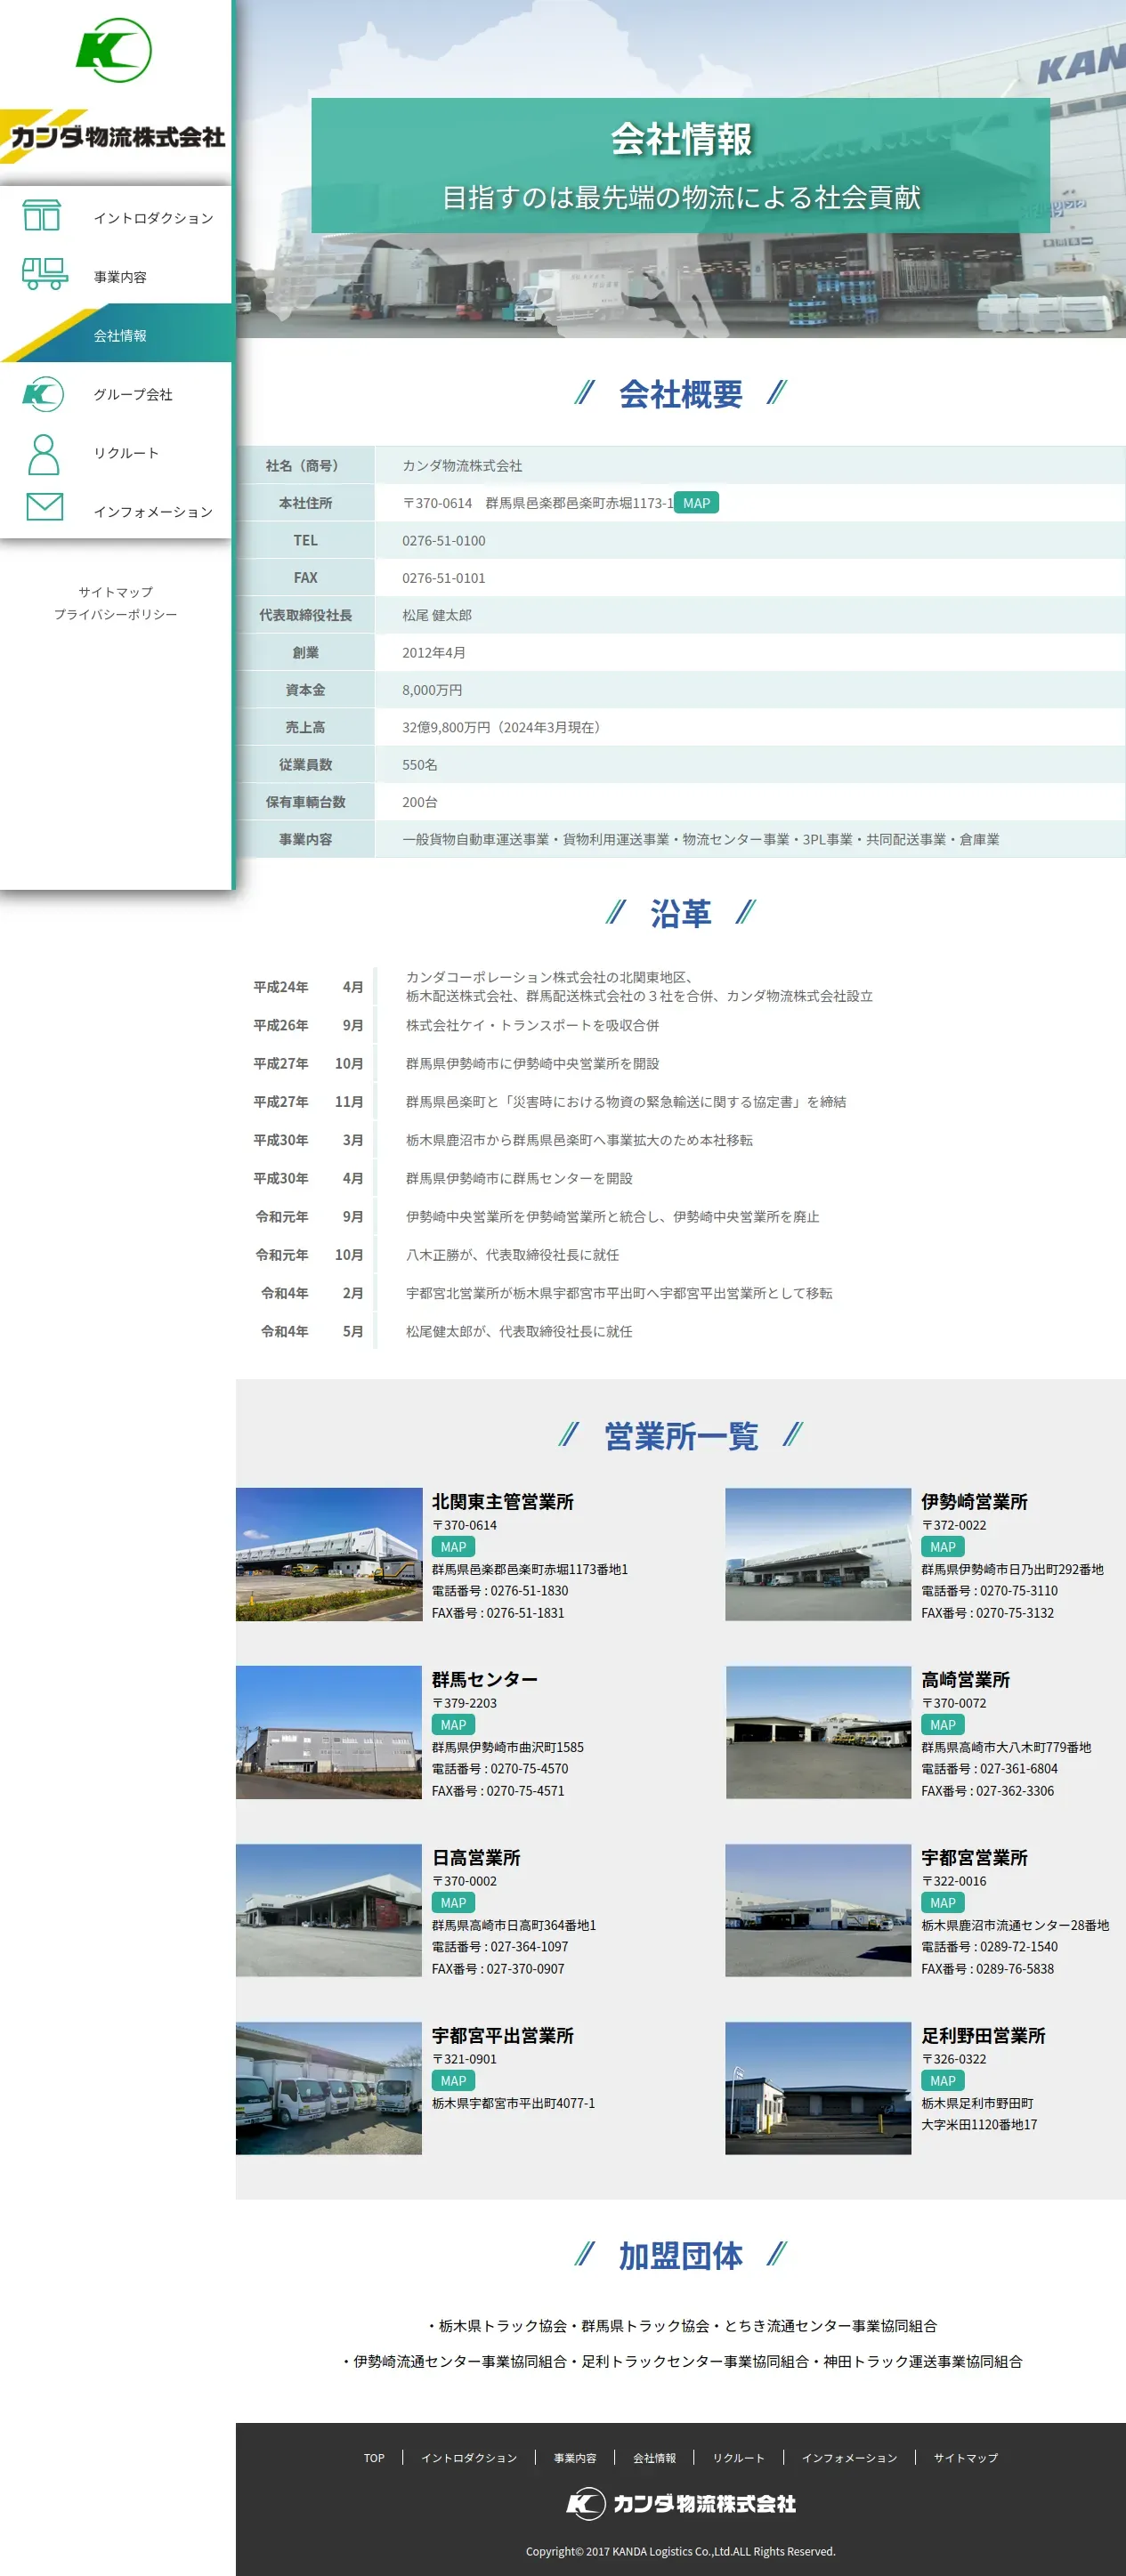This screenshot has width=1126, height=2576.
Task: Click the 高崎営業所 building photo
Action: click(818, 1732)
